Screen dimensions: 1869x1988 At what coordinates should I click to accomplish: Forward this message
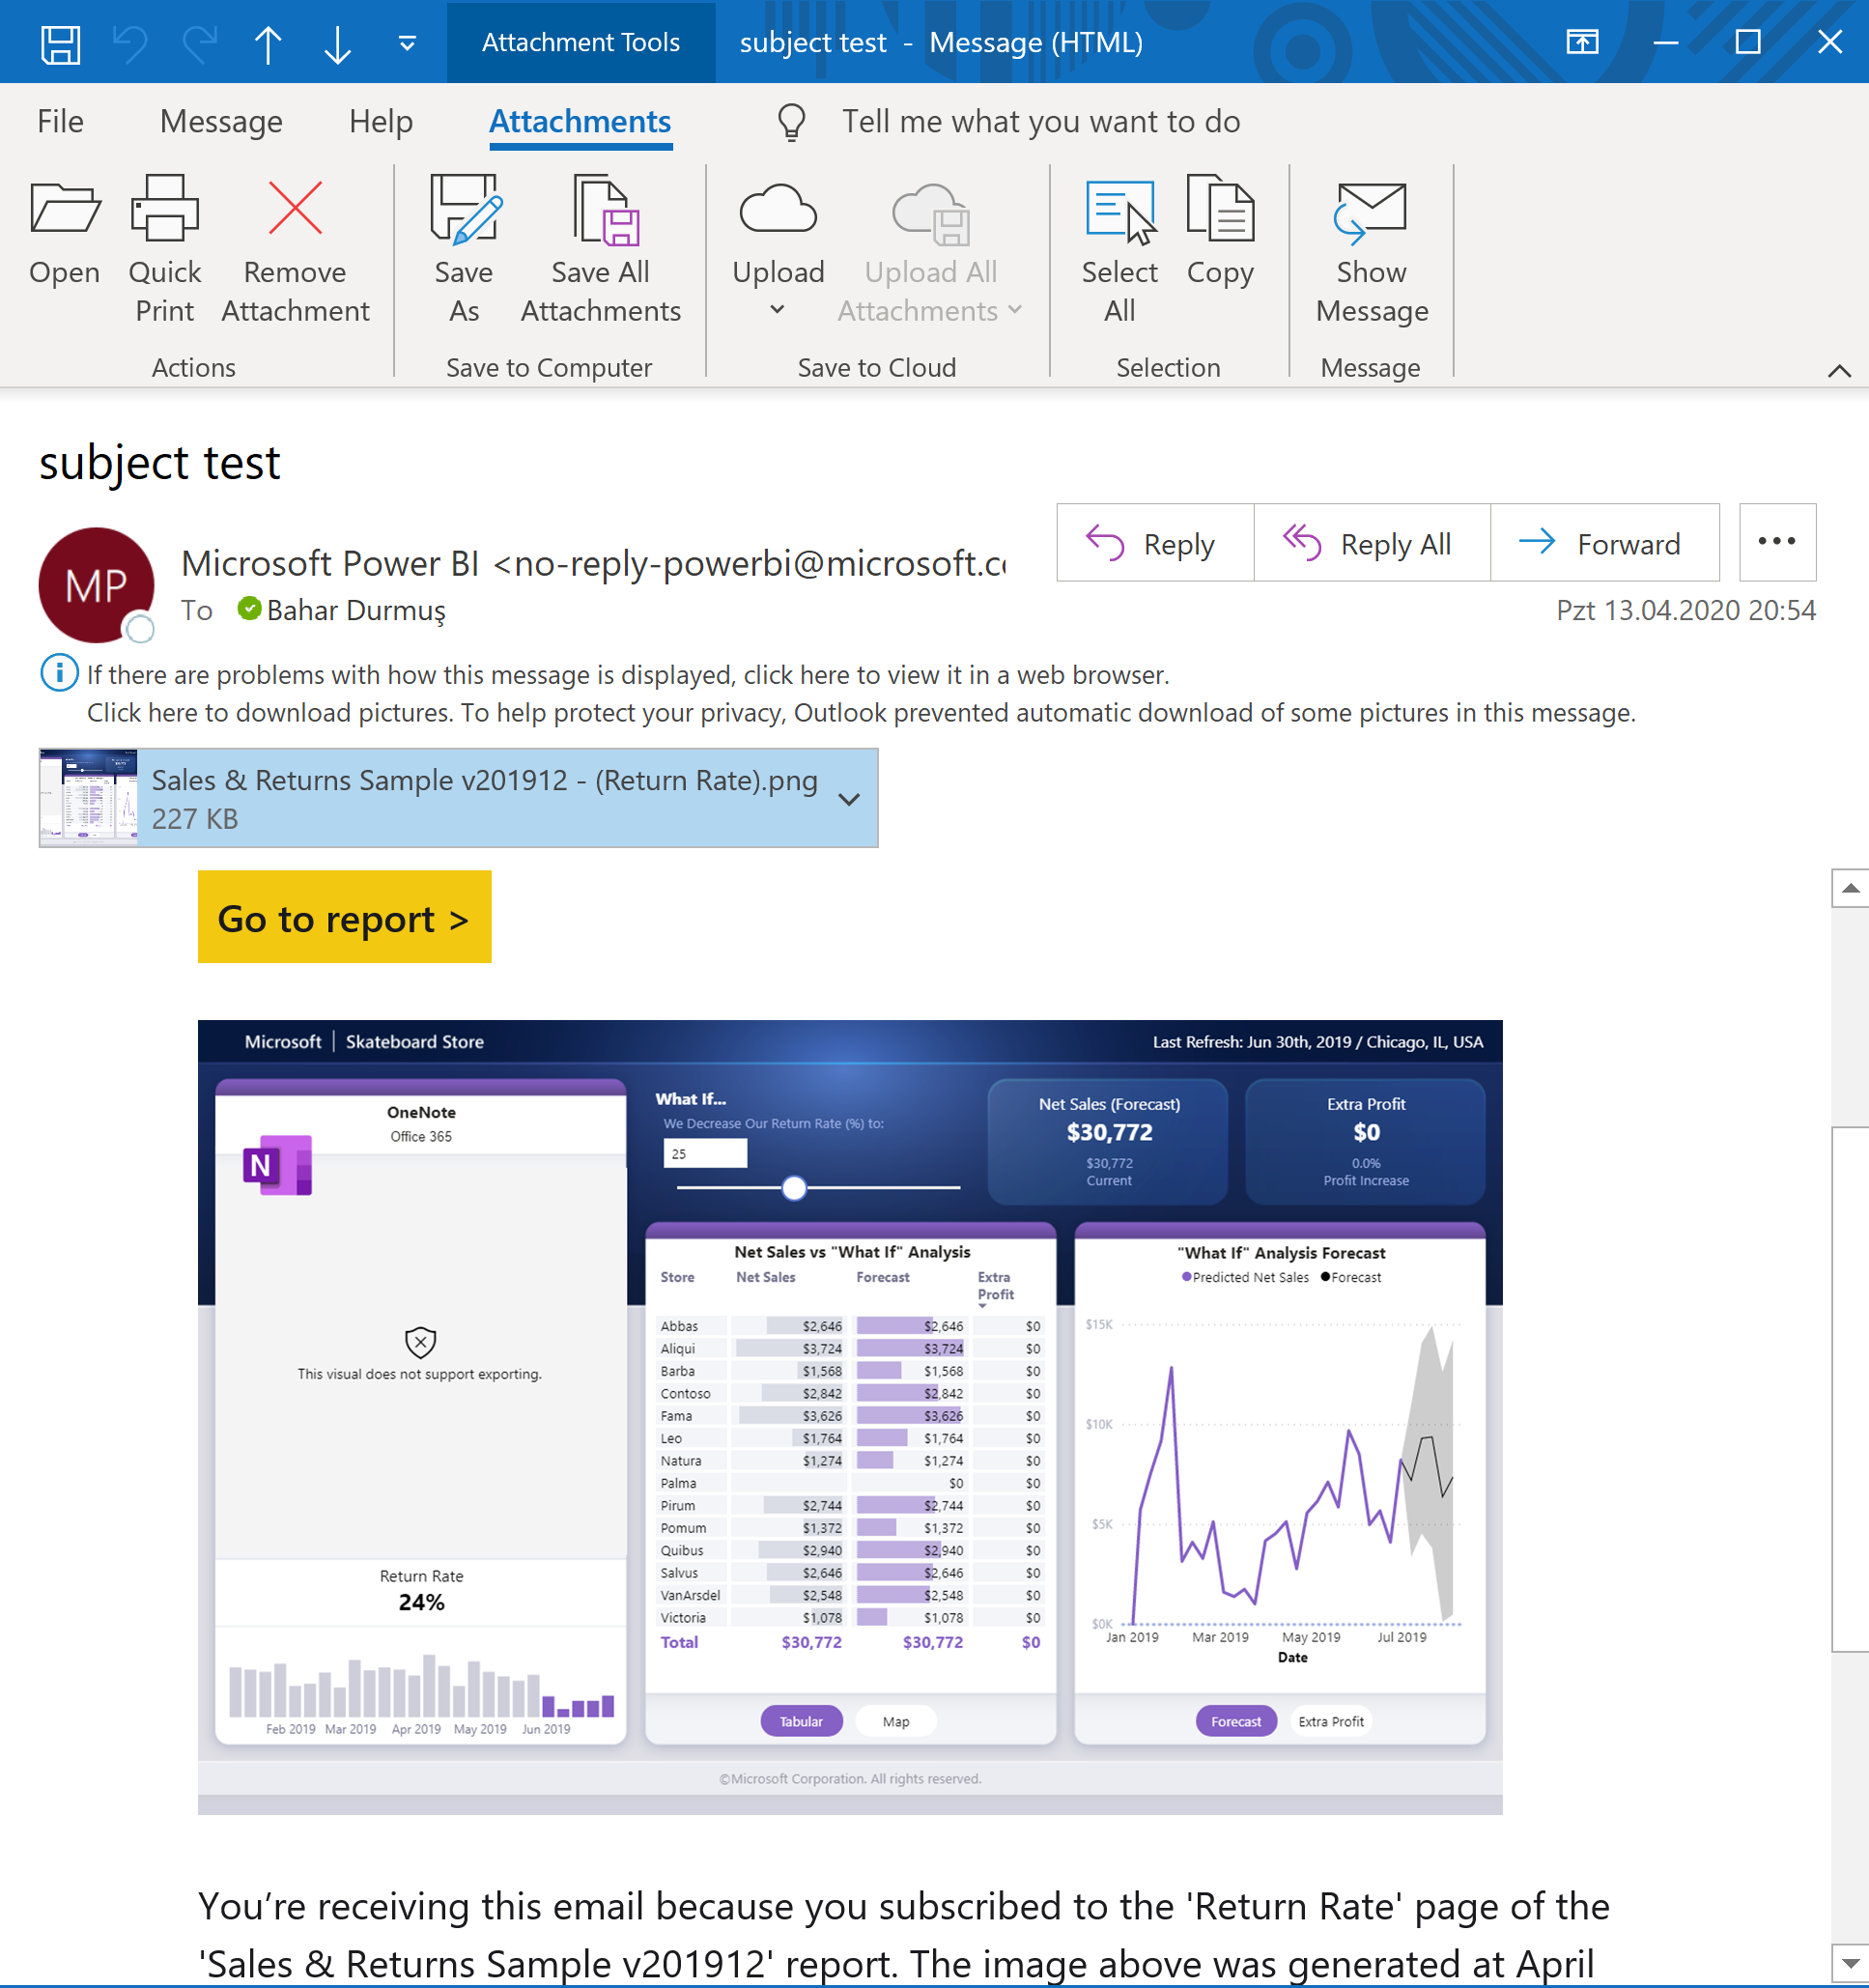coord(1605,543)
